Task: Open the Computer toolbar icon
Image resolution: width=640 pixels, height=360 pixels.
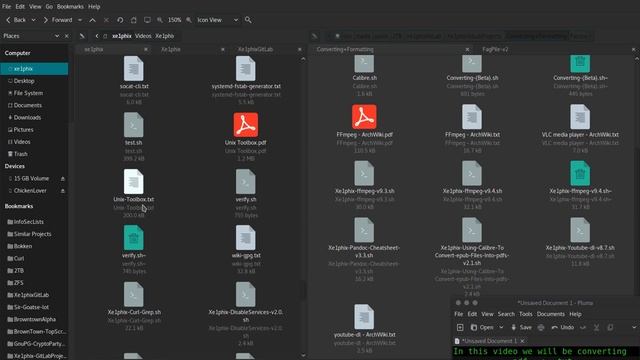Action: [x=147, y=20]
